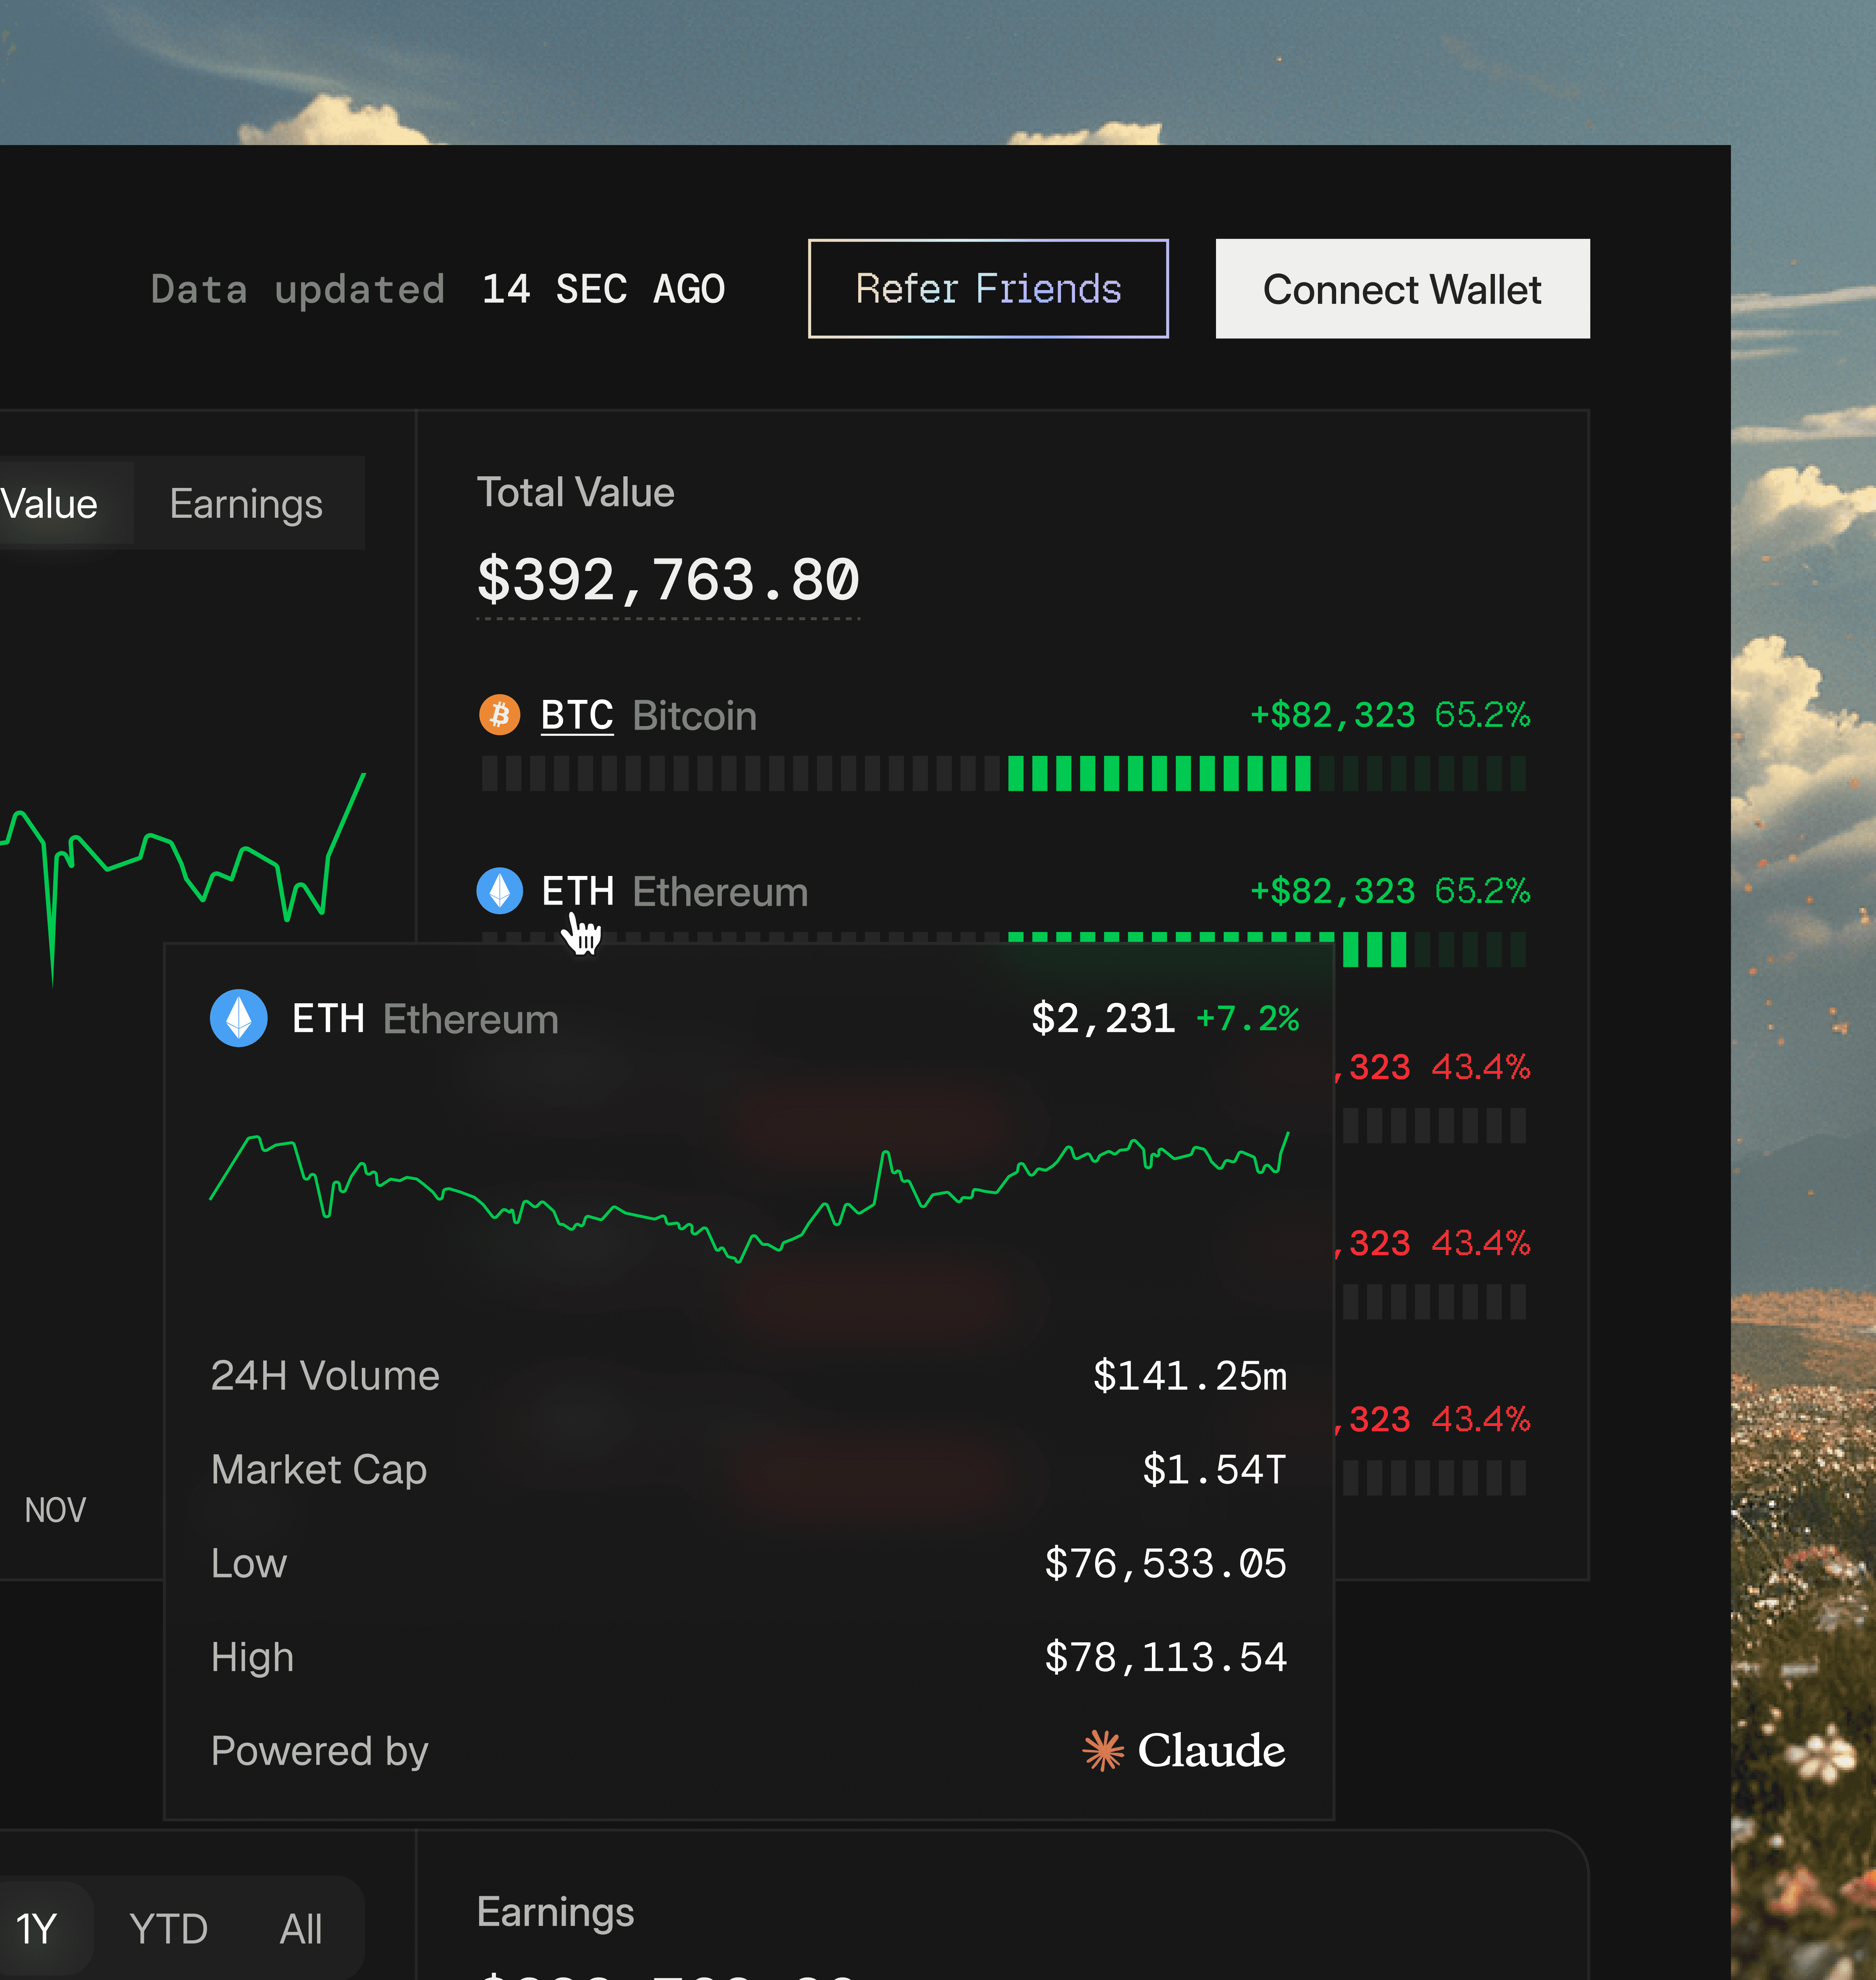Click the ETH ticker in asset list
The height and width of the screenshot is (1980, 1876).
tap(577, 890)
